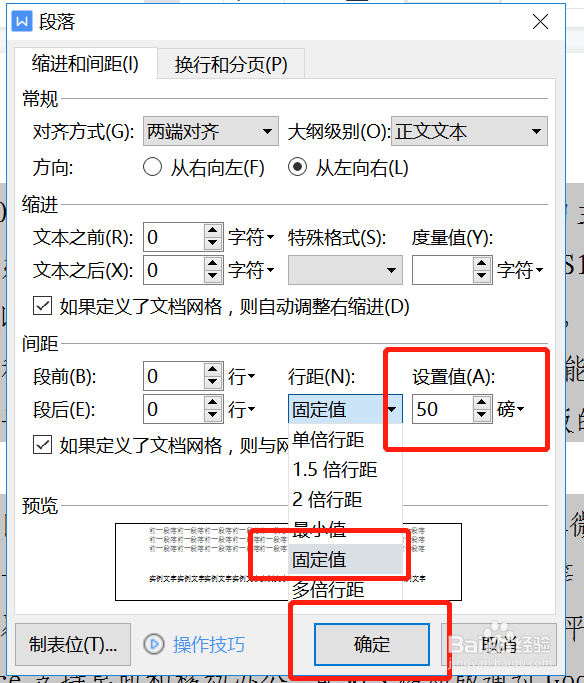Click the 段后(E) spacing input field
584x683 pixels.
(x=173, y=409)
